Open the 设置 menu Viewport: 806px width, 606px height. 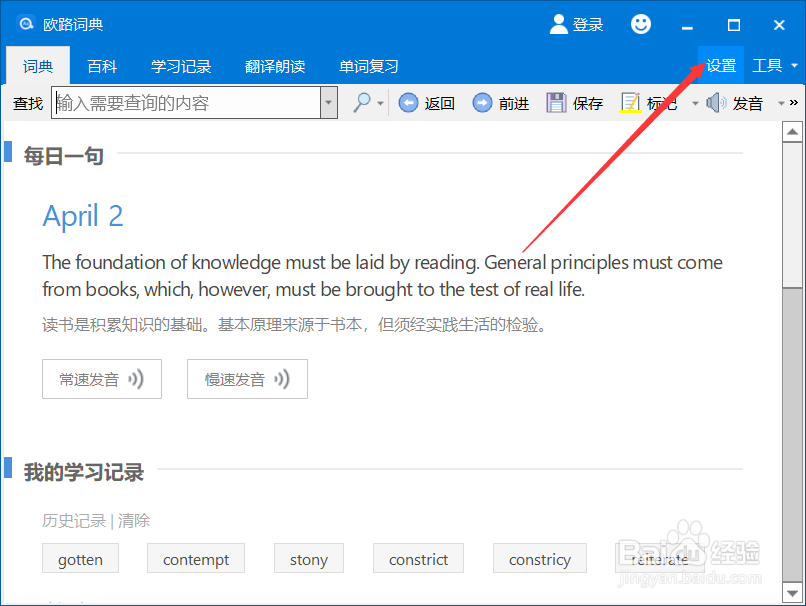[x=721, y=65]
